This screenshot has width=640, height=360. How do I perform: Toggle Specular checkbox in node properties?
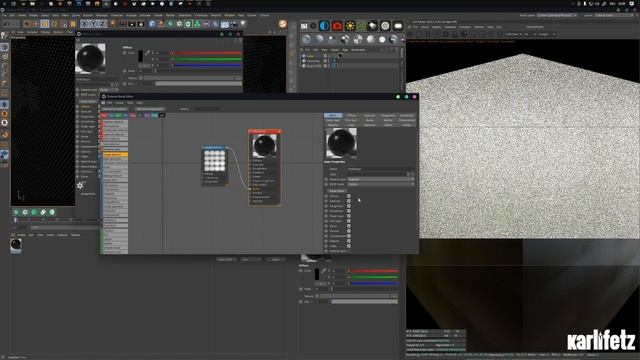tap(349, 201)
